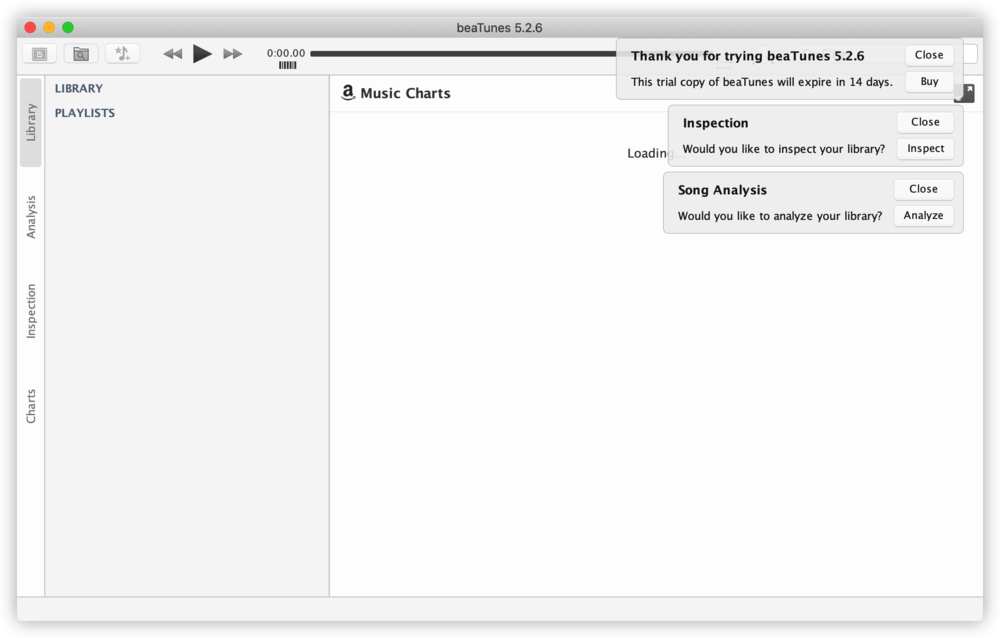Click the Analyze button
The image size is (1000, 638).
click(923, 216)
